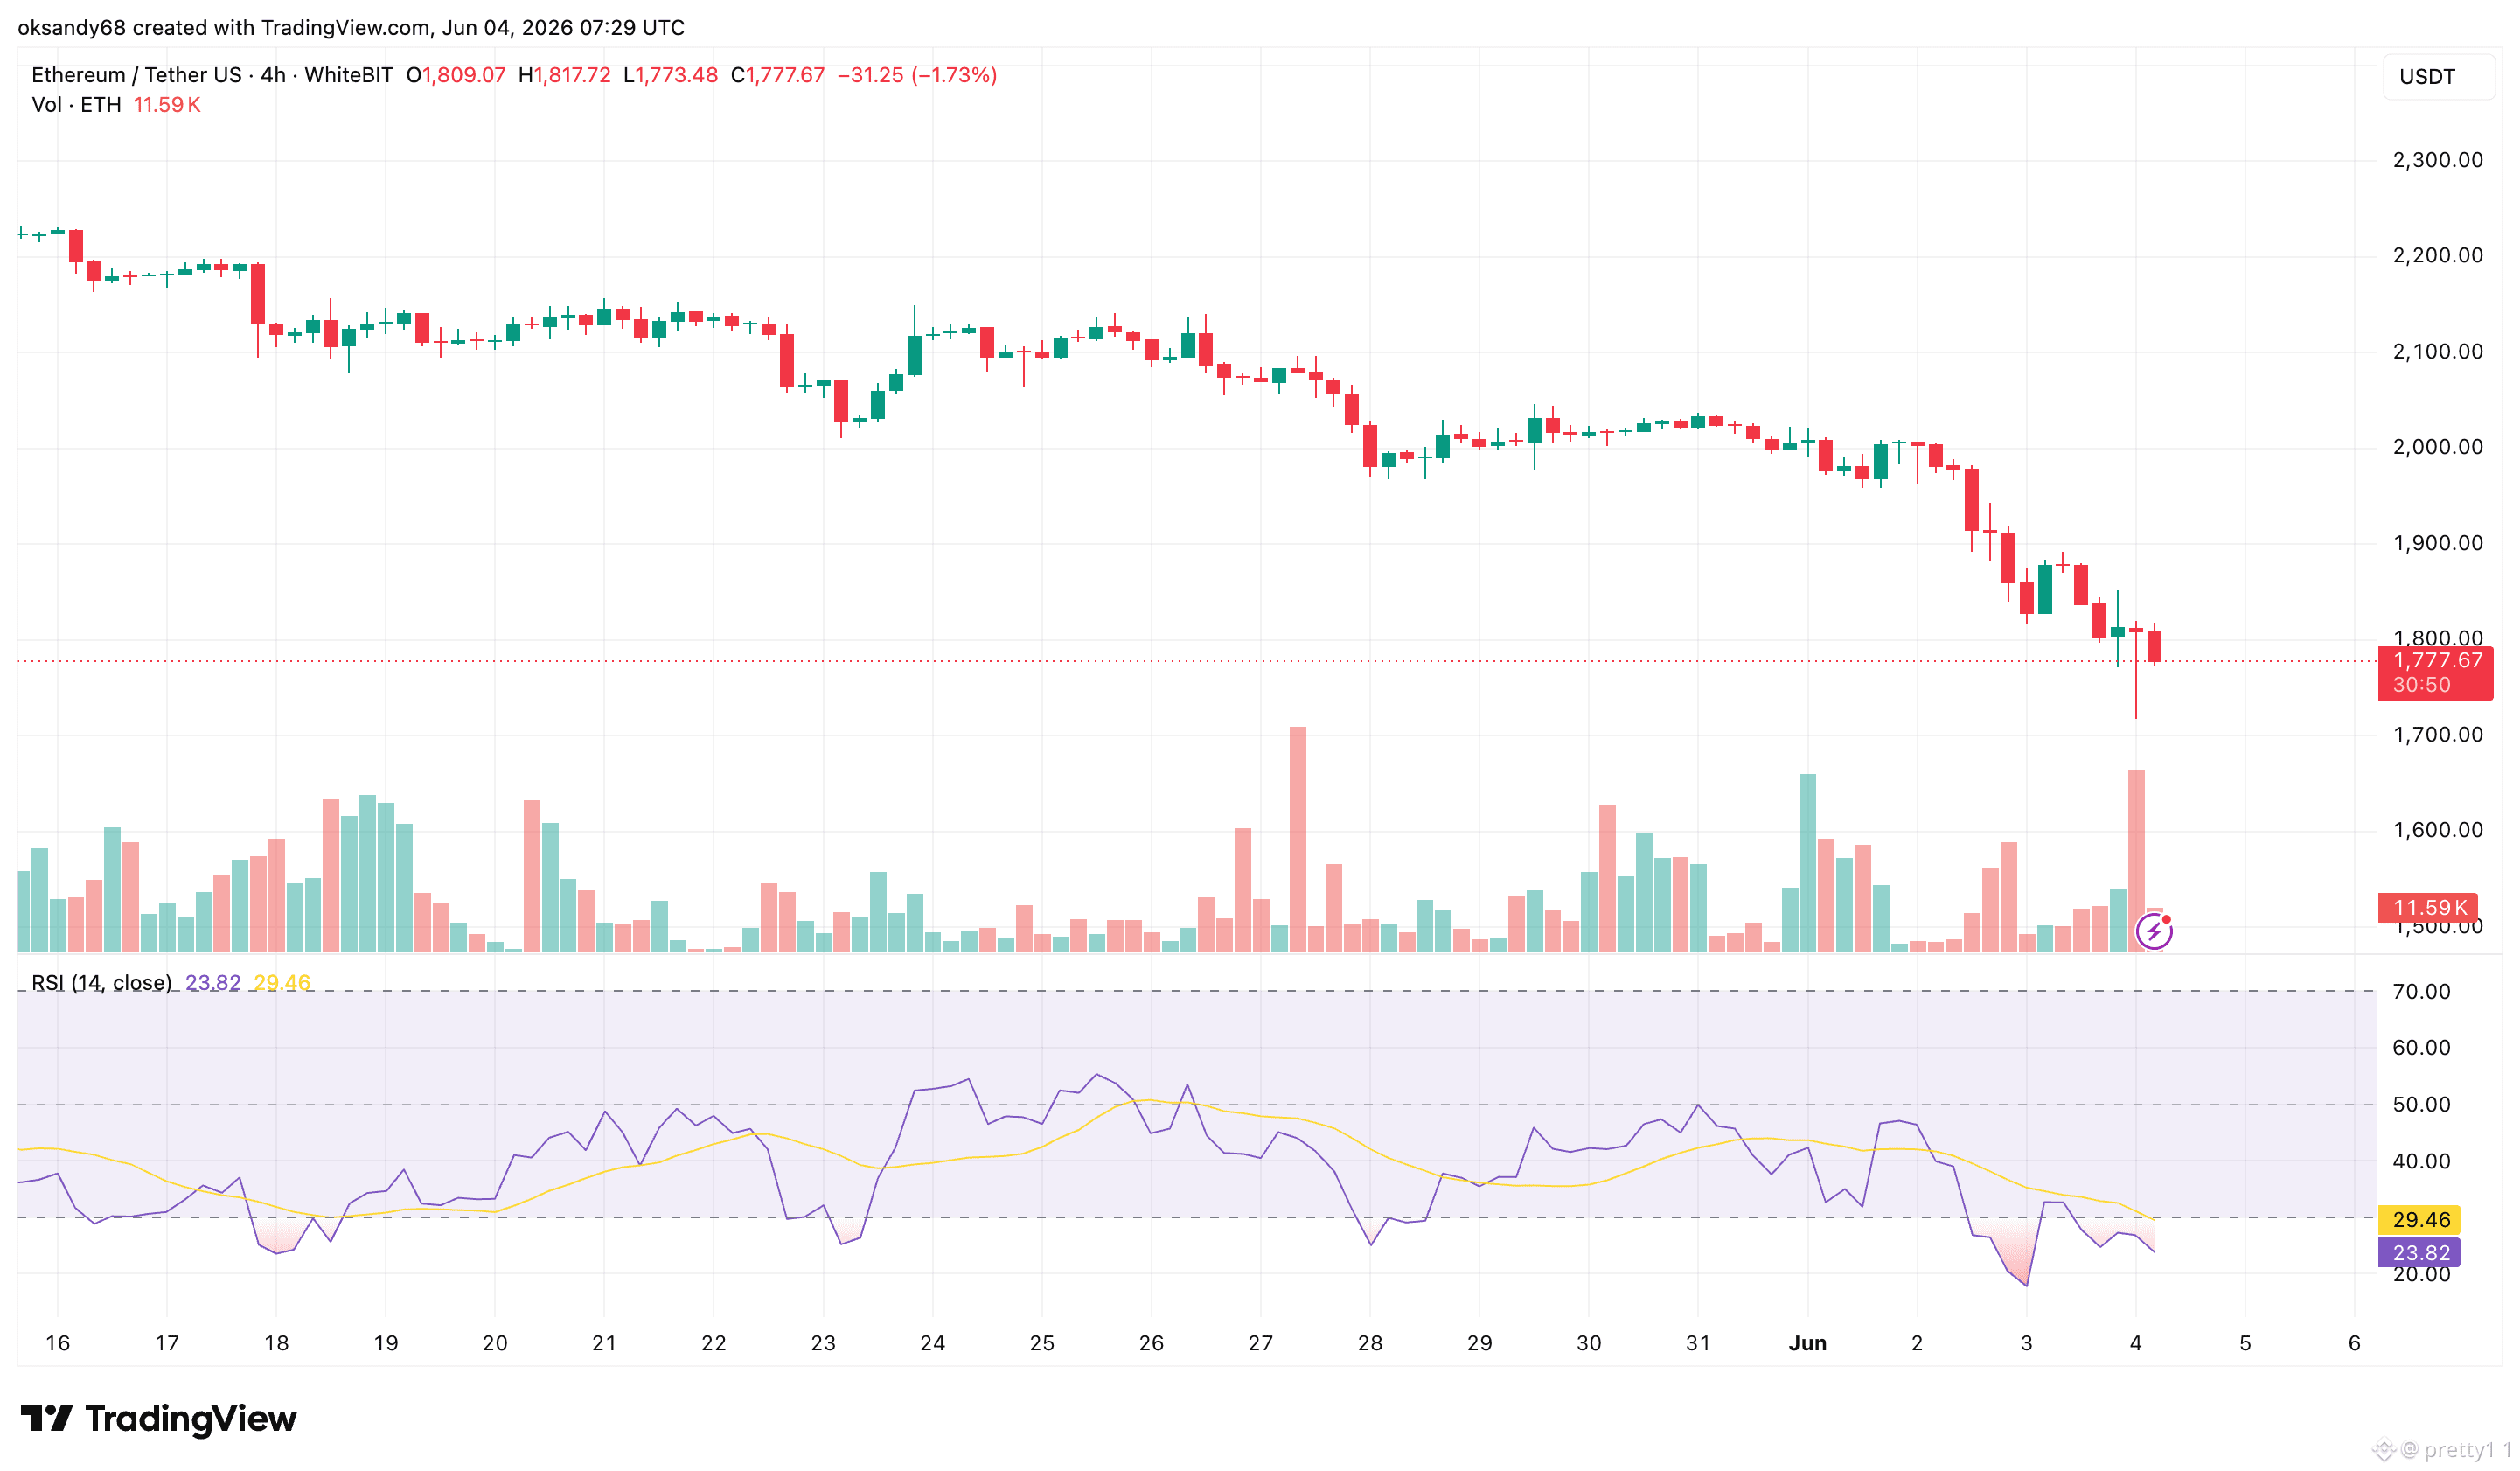The image size is (2520, 1471).
Task: Click the 2,200.00 price axis label
Action: (2437, 255)
